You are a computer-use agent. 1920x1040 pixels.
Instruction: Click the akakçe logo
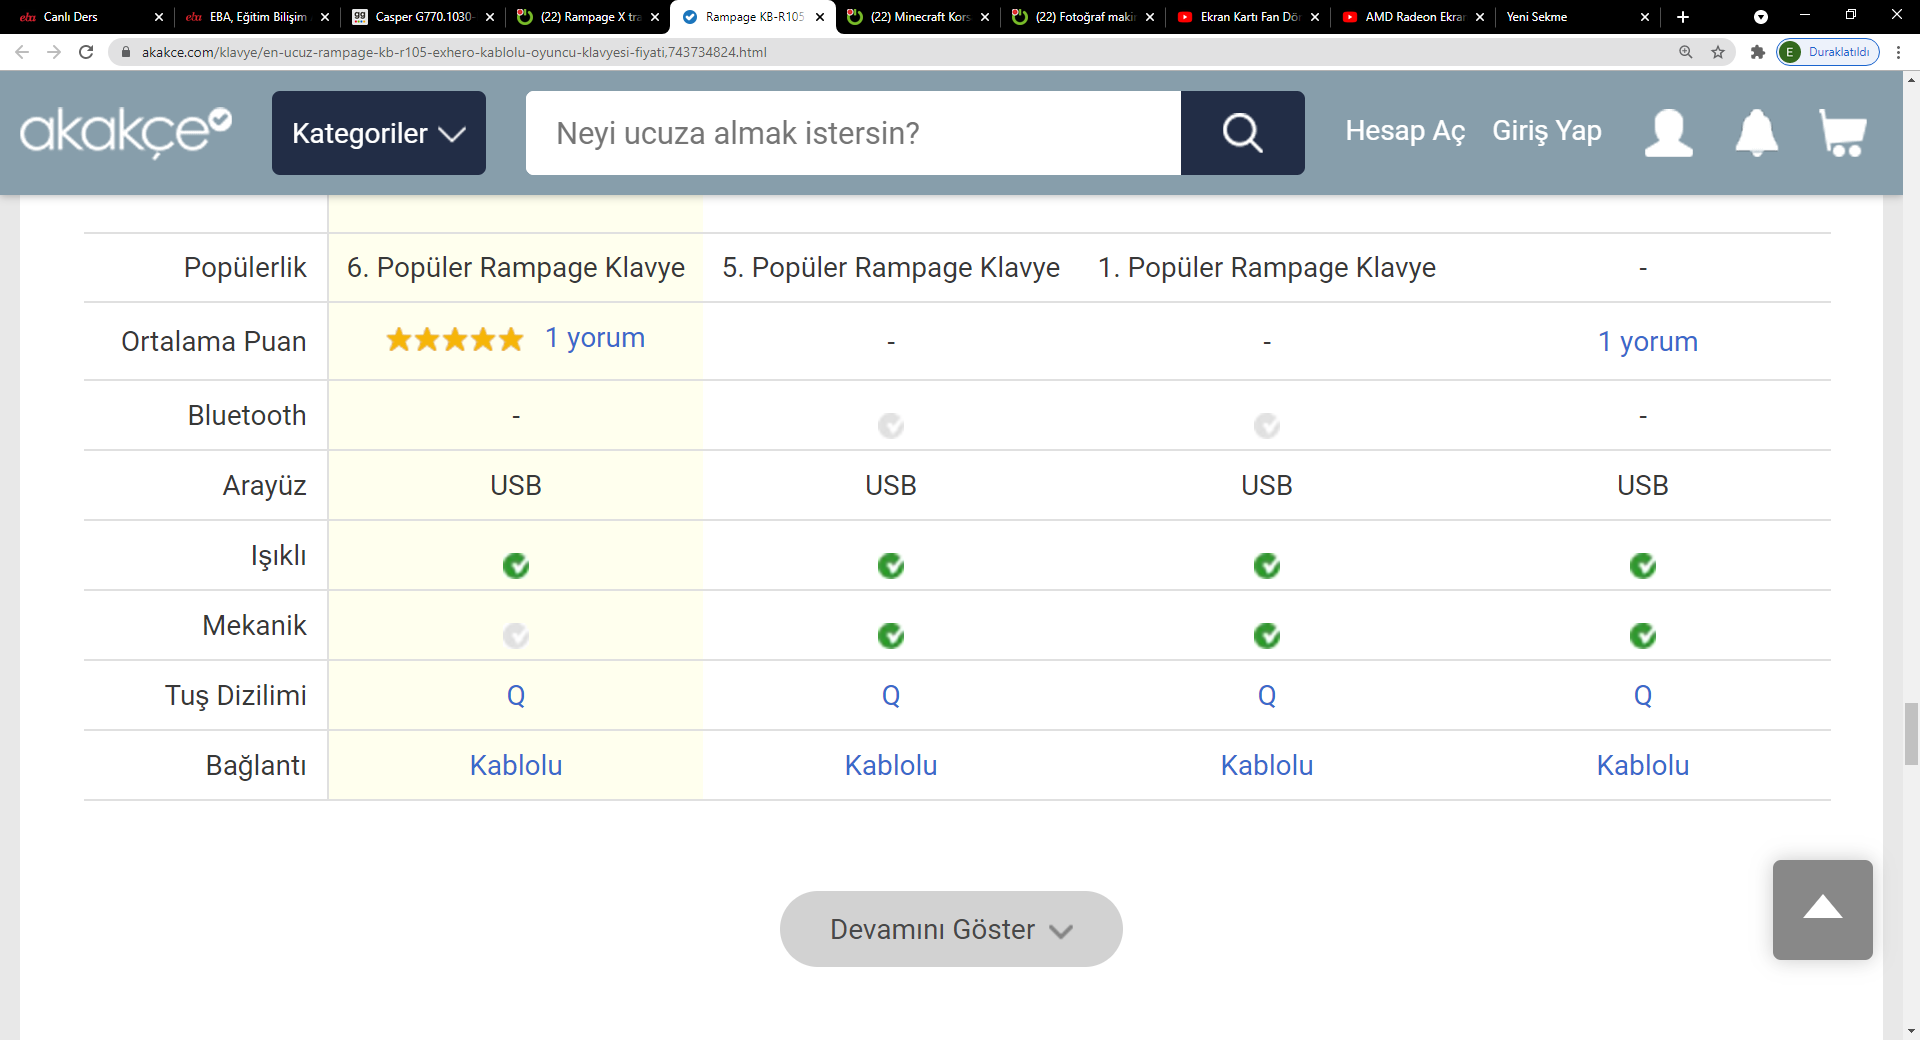pyautogui.click(x=126, y=133)
